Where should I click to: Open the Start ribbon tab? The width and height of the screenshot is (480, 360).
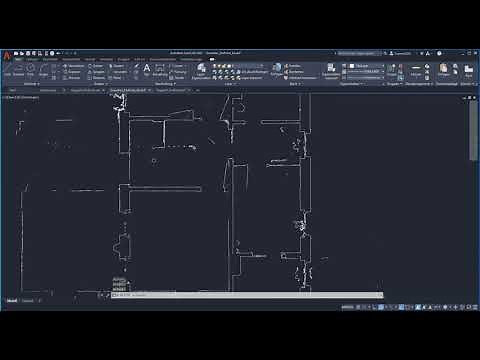(19, 60)
